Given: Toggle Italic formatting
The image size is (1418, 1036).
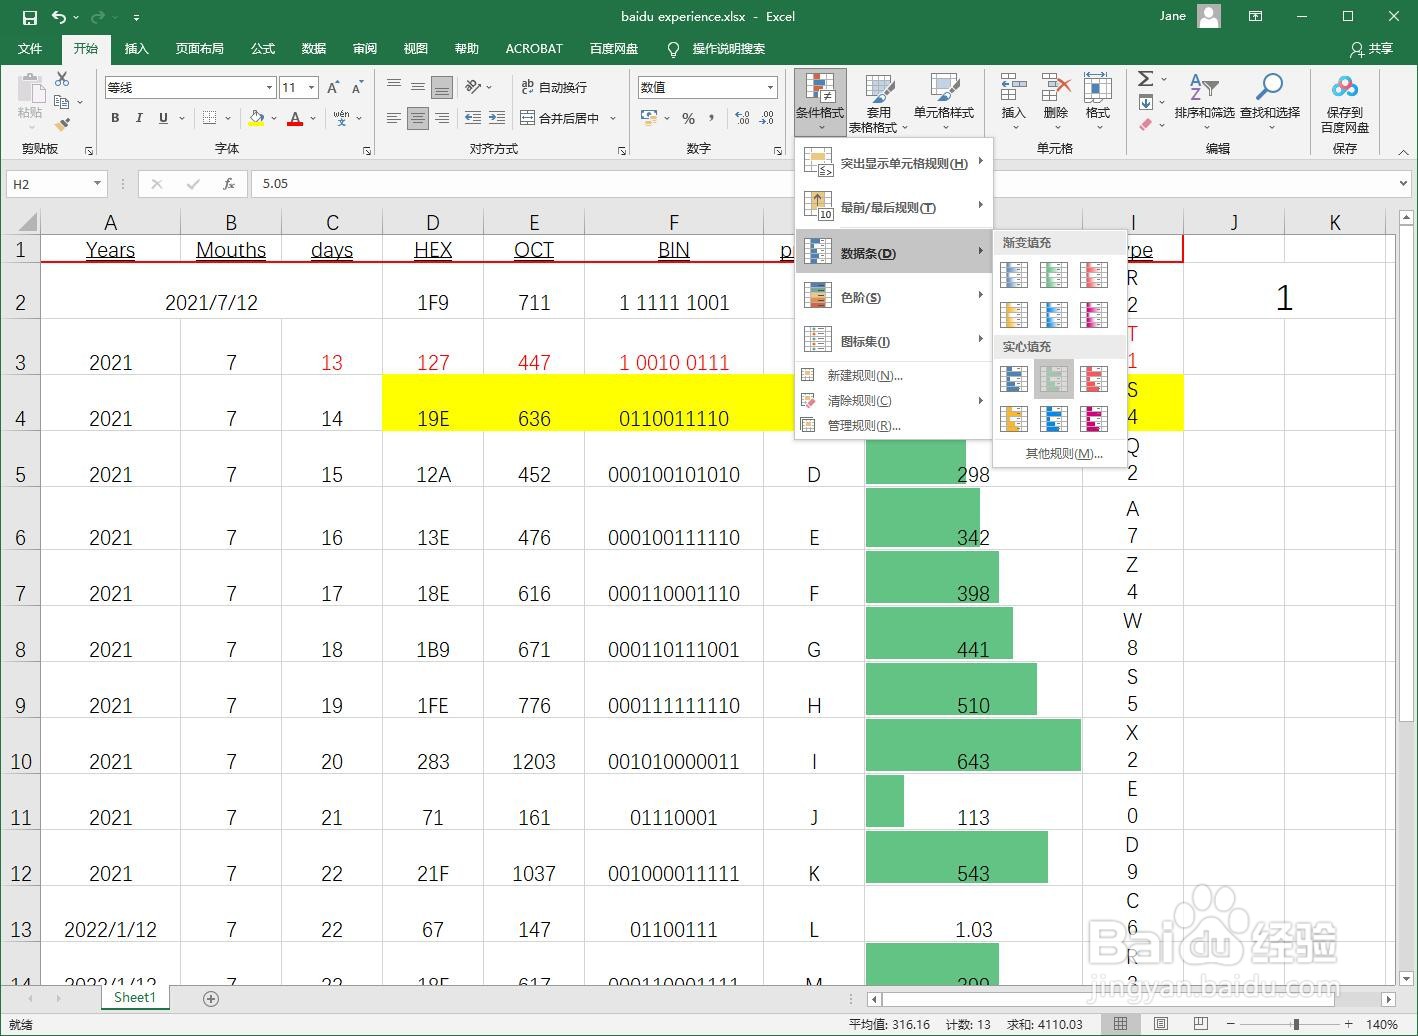Looking at the screenshot, I should click(139, 118).
